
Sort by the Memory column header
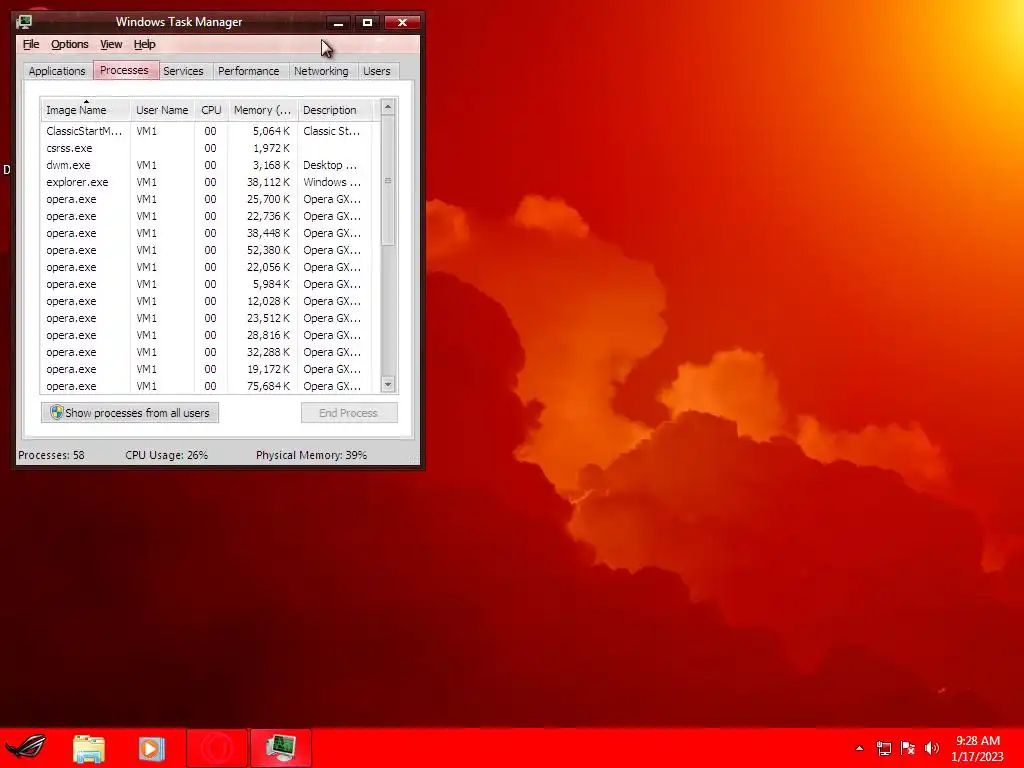tap(263, 110)
